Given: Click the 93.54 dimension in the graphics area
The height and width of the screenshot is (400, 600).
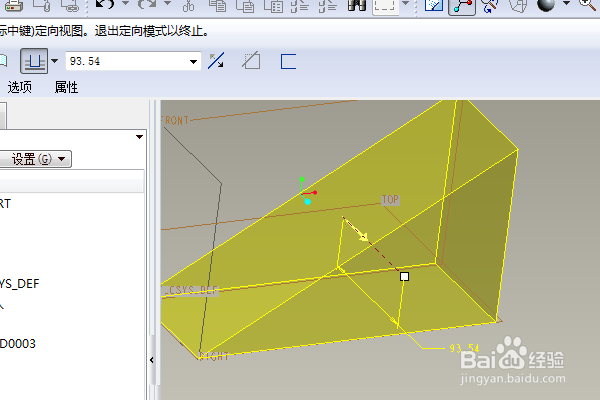Looking at the screenshot, I should (x=464, y=348).
